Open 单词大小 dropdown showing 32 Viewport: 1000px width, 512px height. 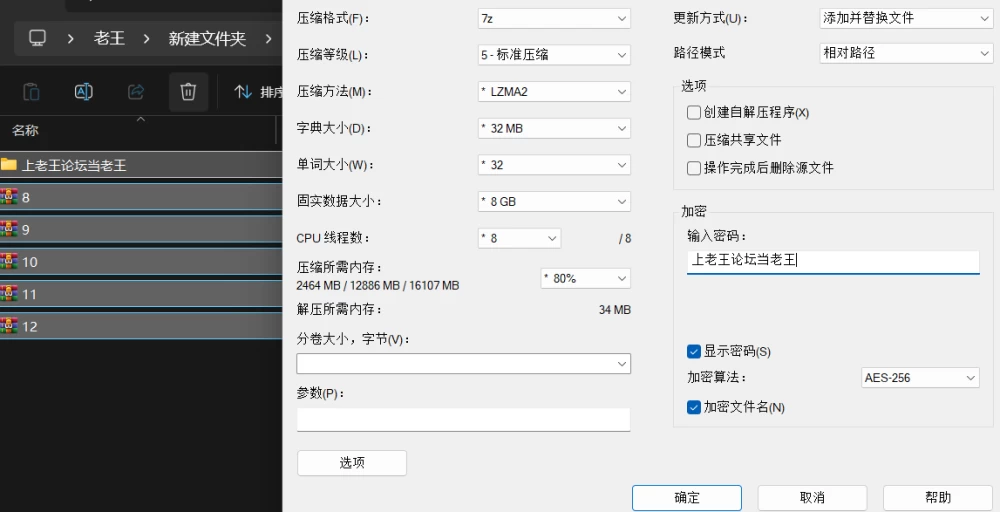[554, 165]
